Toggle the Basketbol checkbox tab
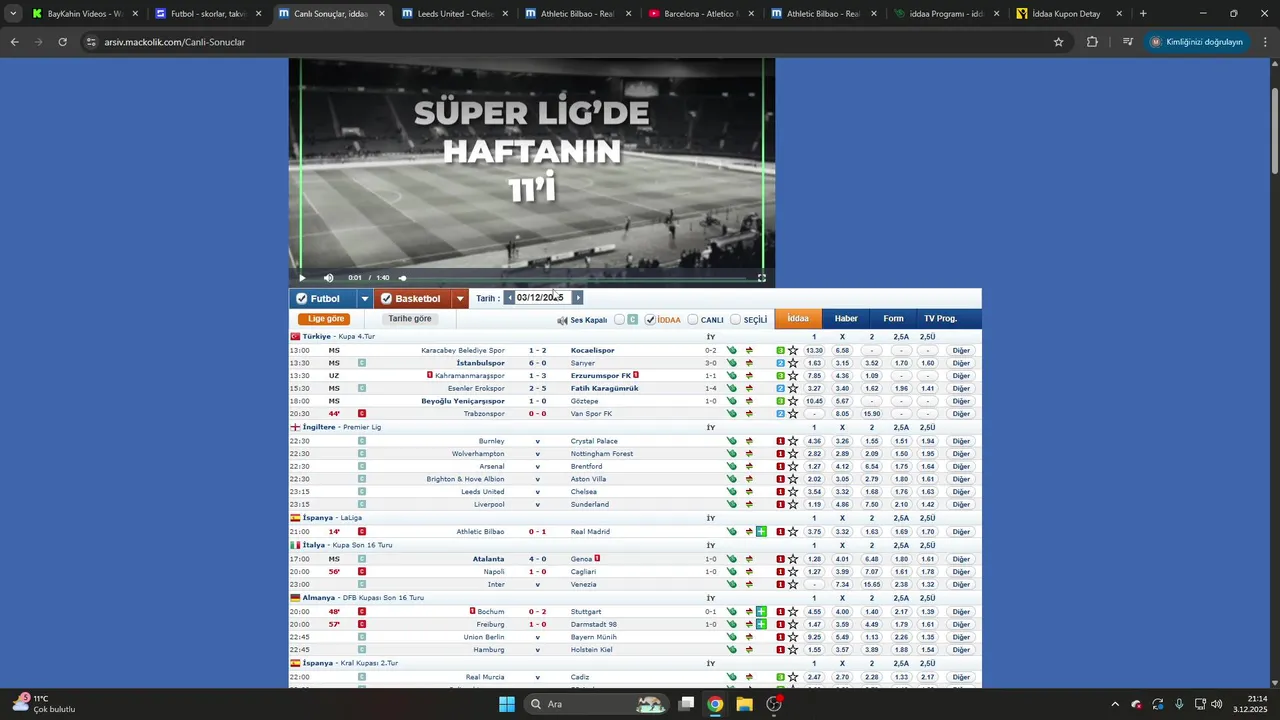1280x720 pixels. click(x=411, y=298)
